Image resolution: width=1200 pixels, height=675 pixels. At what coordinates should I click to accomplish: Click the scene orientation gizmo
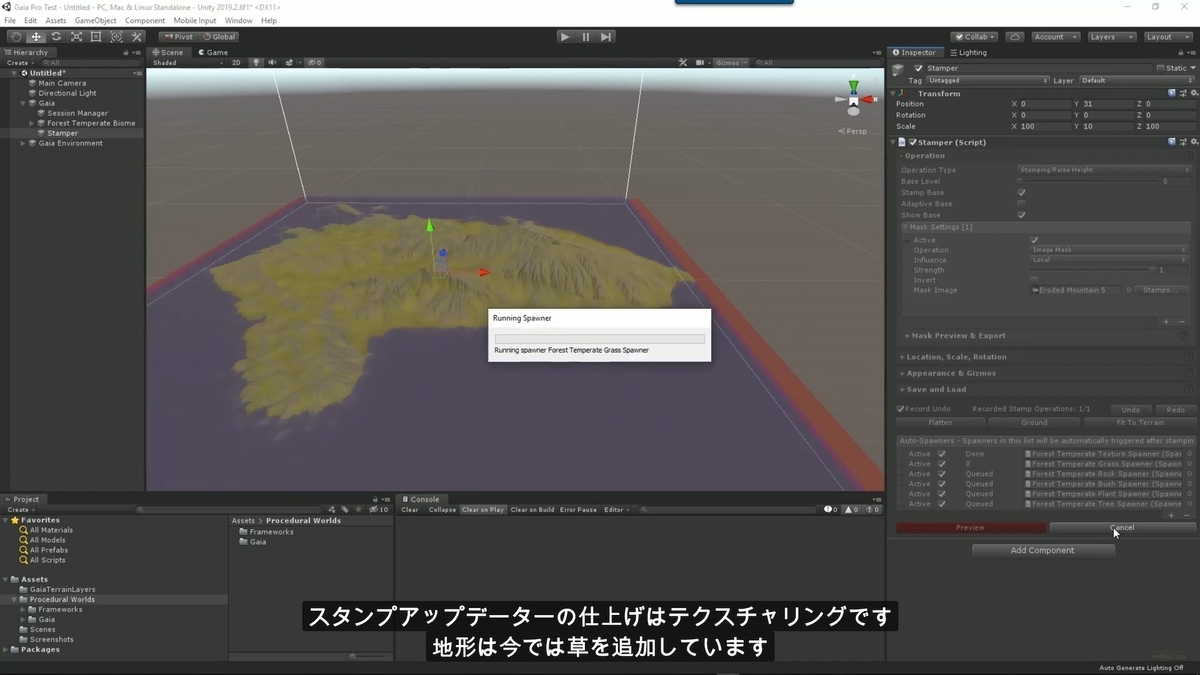pos(853,100)
